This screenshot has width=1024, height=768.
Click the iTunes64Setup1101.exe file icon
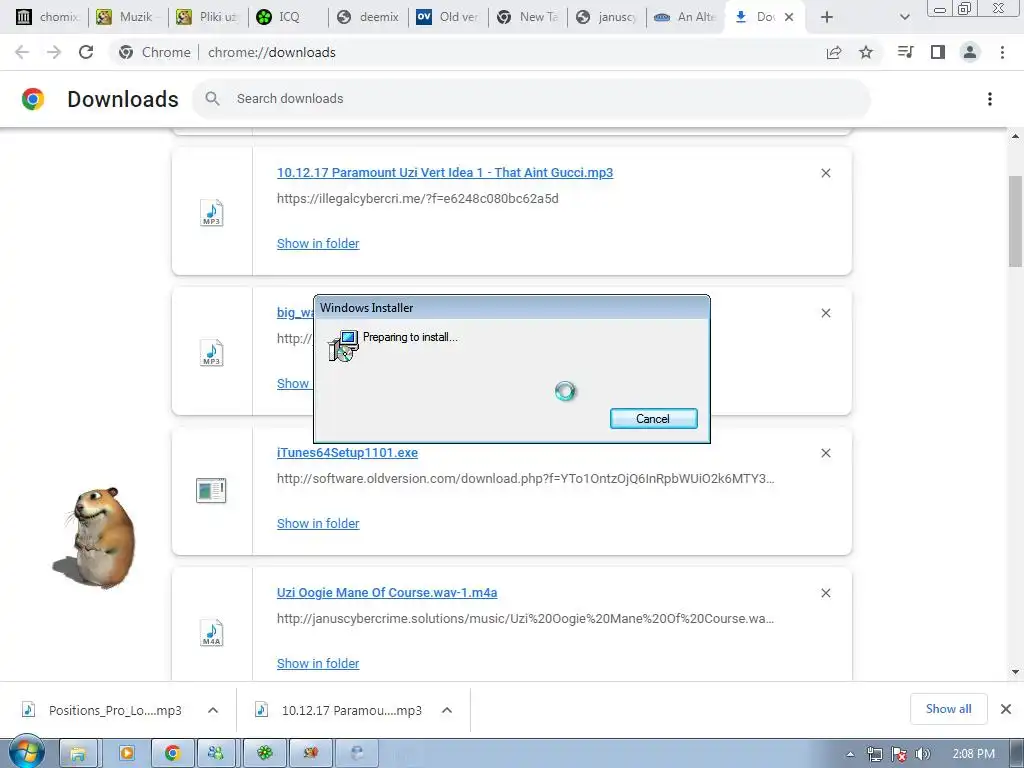(211, 490)
